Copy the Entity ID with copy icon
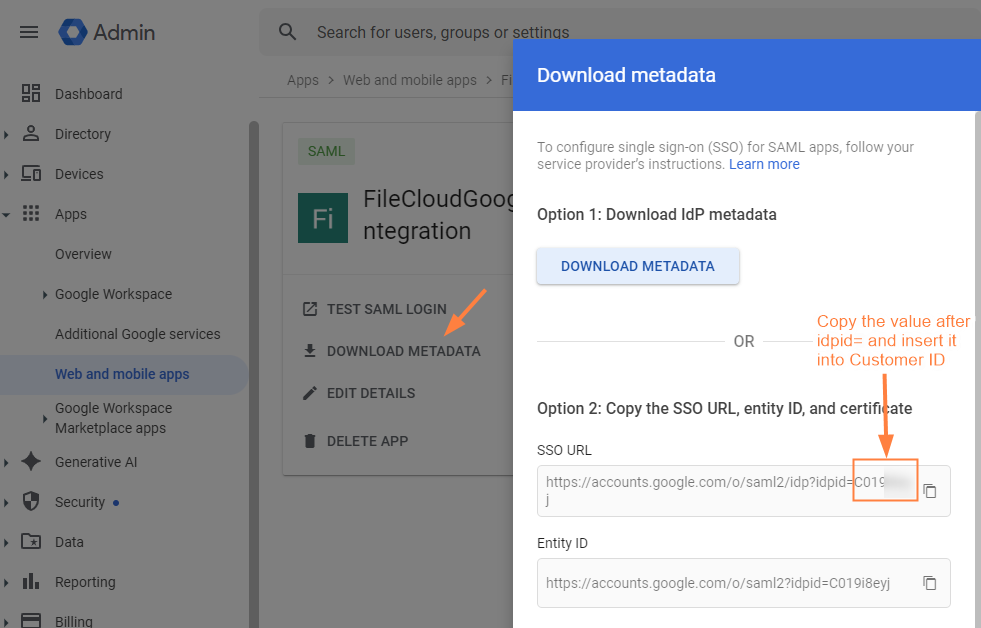The width and height of the screenshot is (981, 628). coord(930,583)
